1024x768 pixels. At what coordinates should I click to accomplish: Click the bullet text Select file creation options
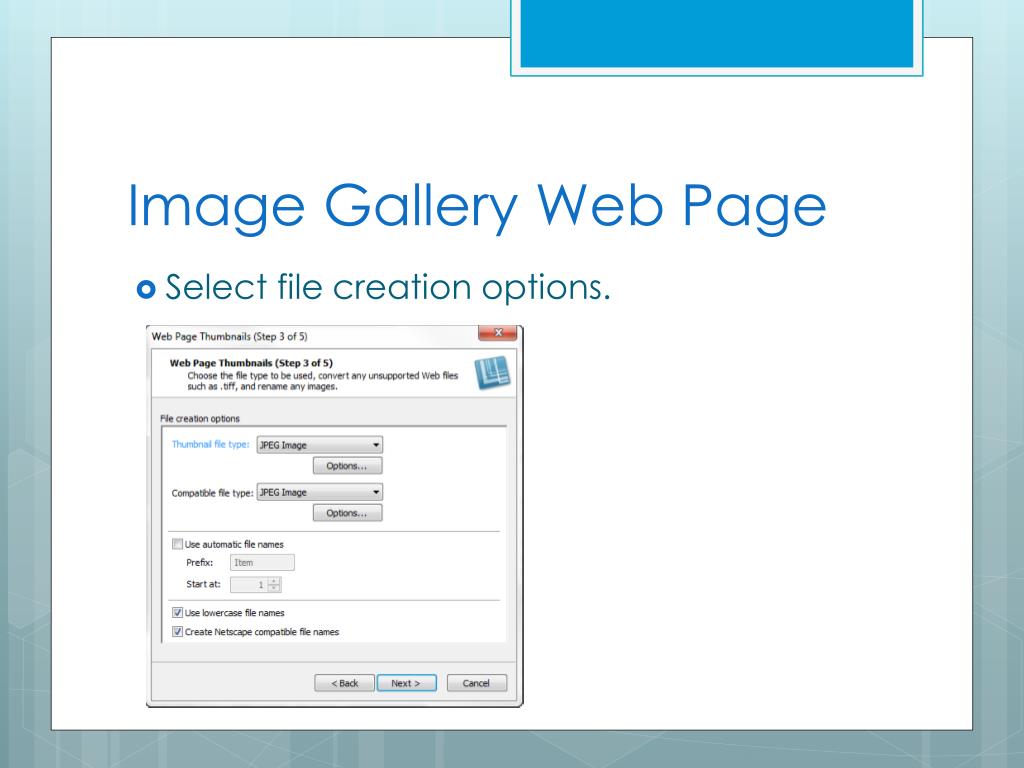(387, 287)
